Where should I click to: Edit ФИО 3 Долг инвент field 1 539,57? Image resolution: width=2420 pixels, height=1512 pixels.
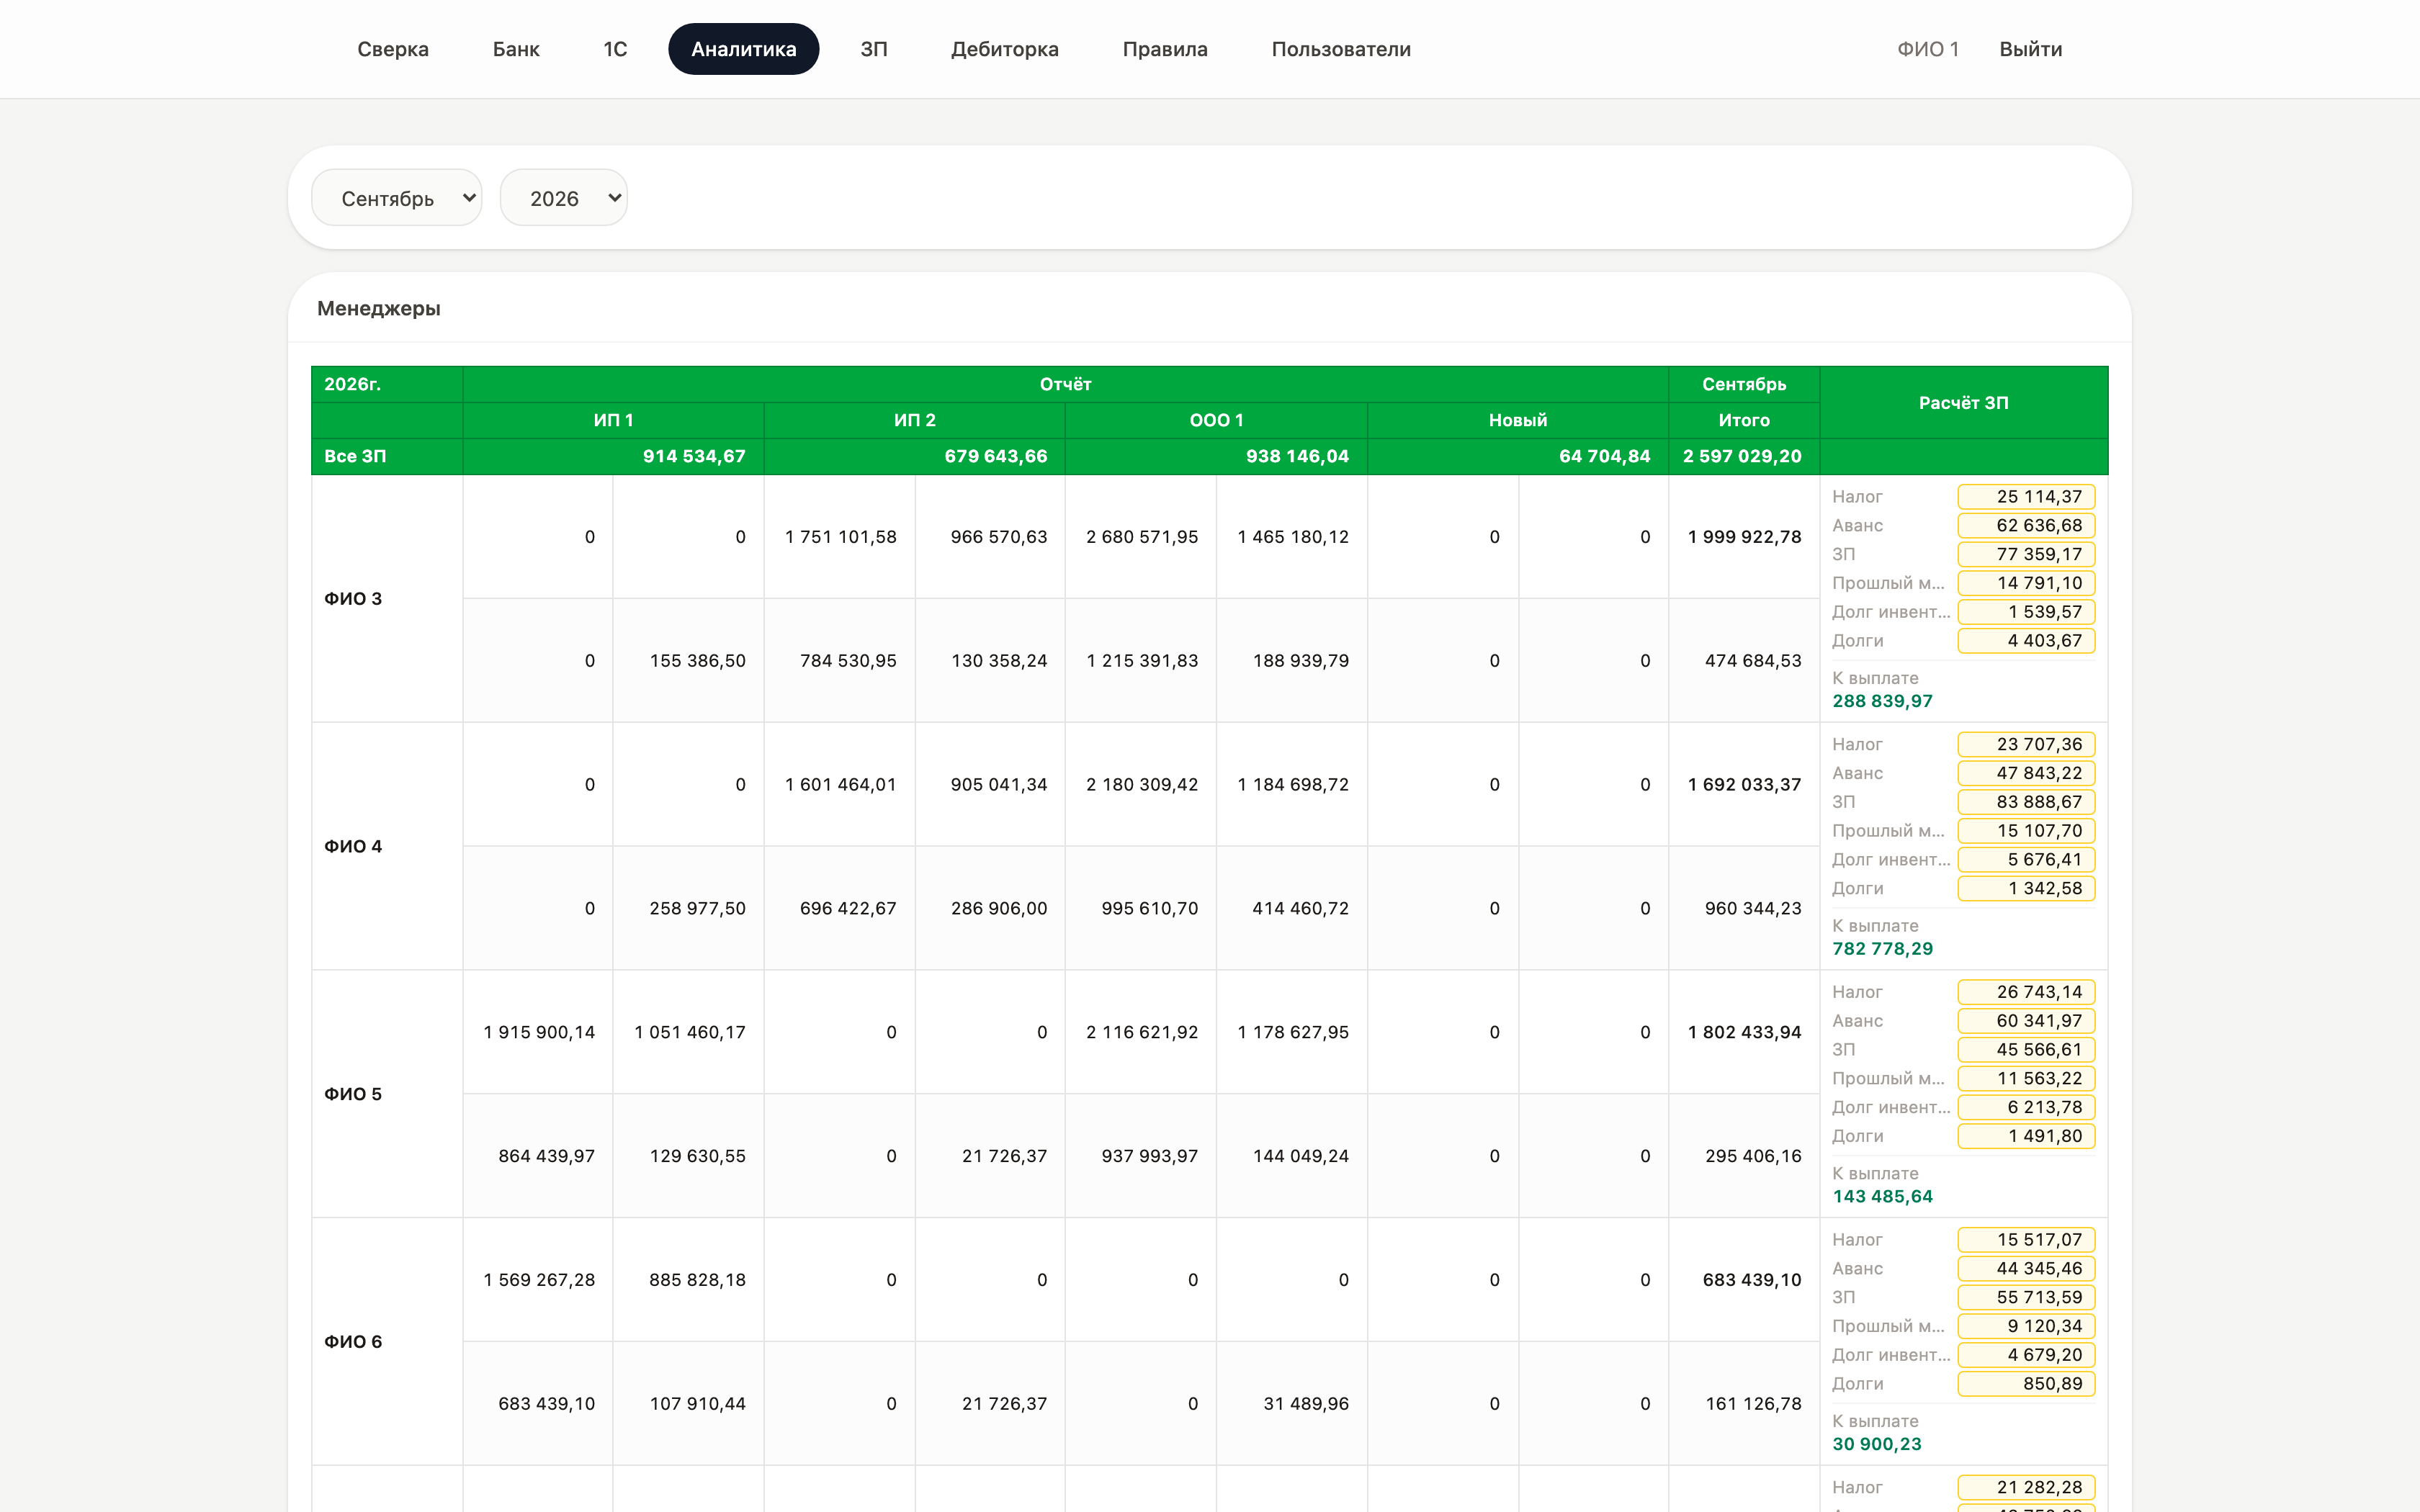coord(2026,612)
